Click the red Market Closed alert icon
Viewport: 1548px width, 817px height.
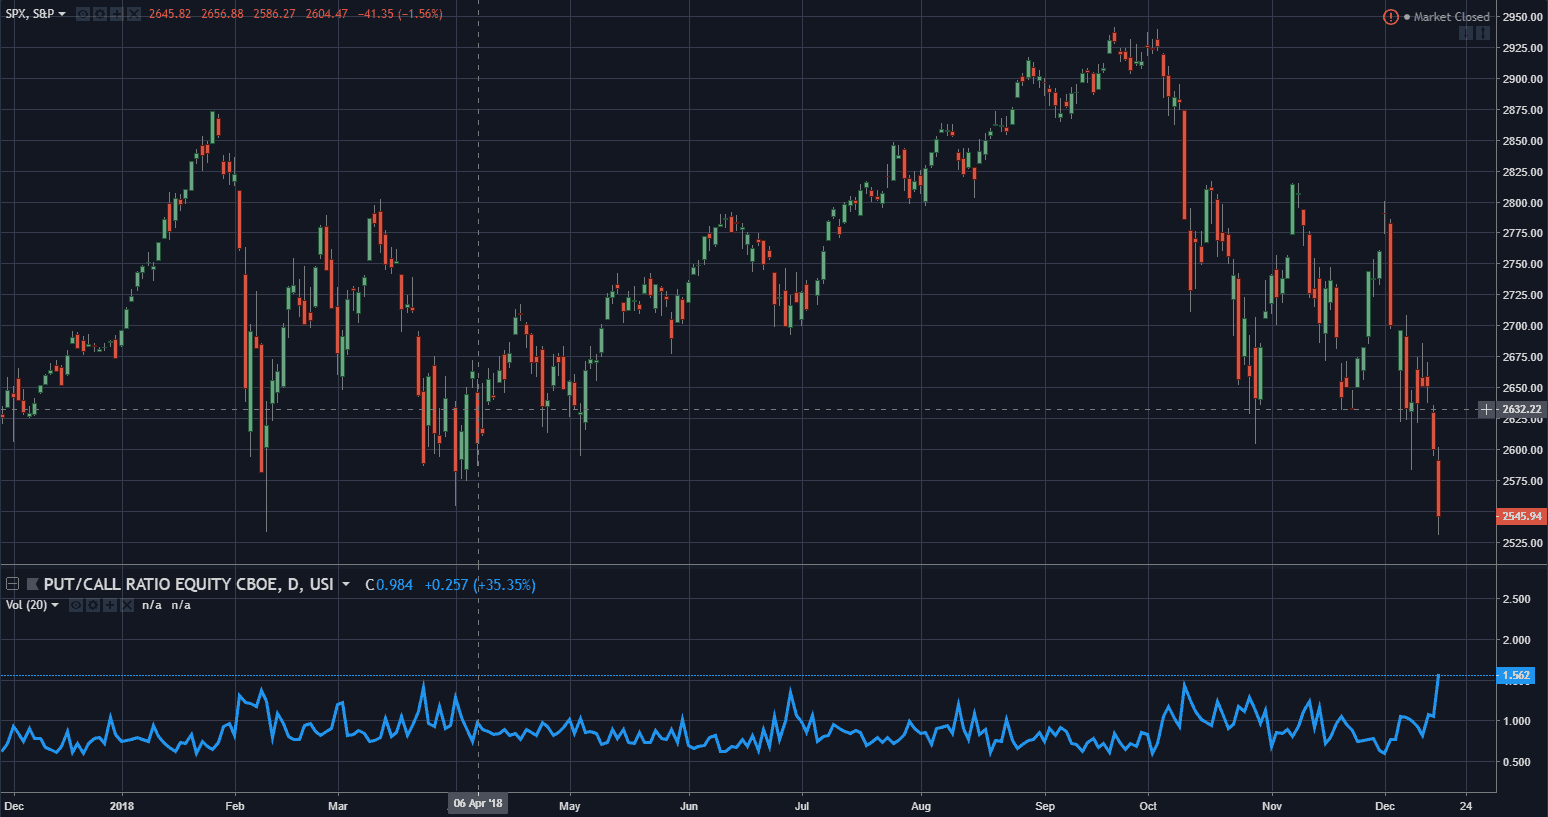pos(1390,17)
